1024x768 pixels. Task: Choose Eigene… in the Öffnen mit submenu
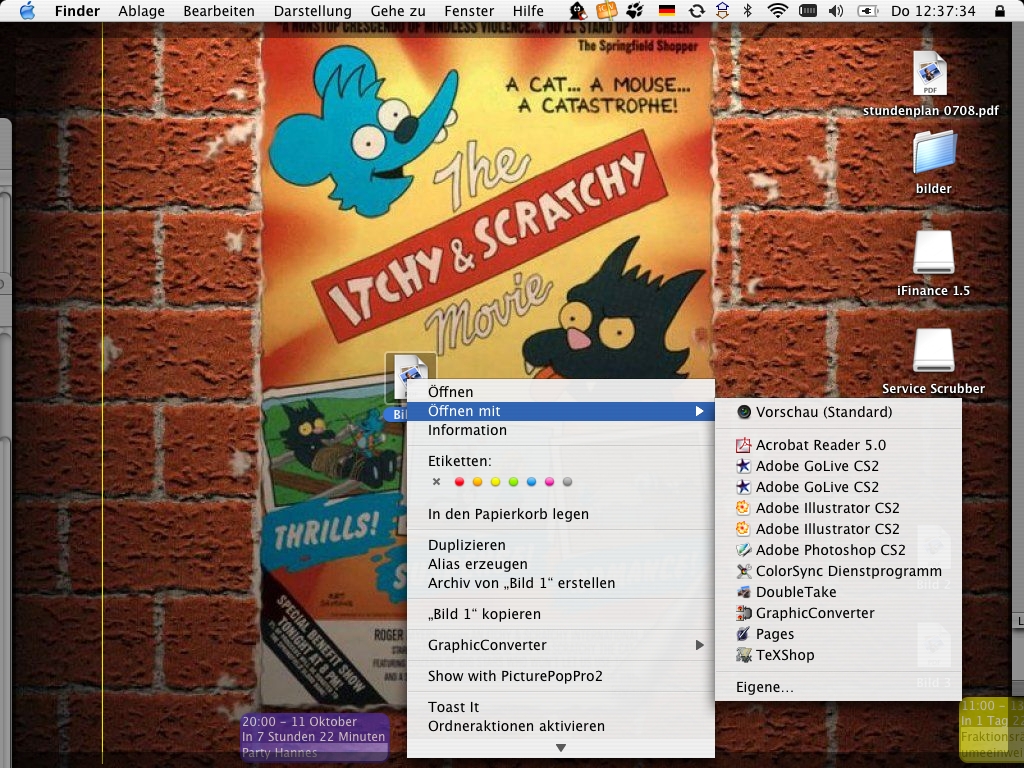coord(838,687)
